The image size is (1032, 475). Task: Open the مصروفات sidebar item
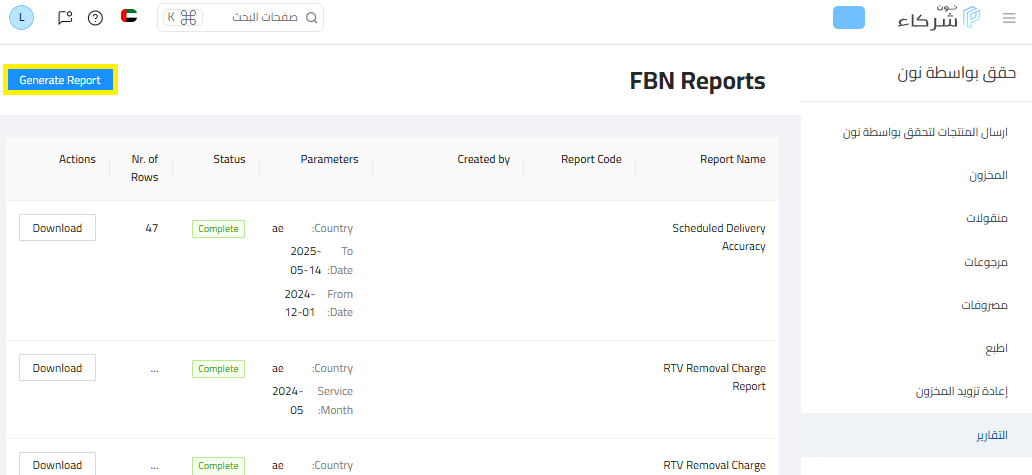[x=985, y=305]
